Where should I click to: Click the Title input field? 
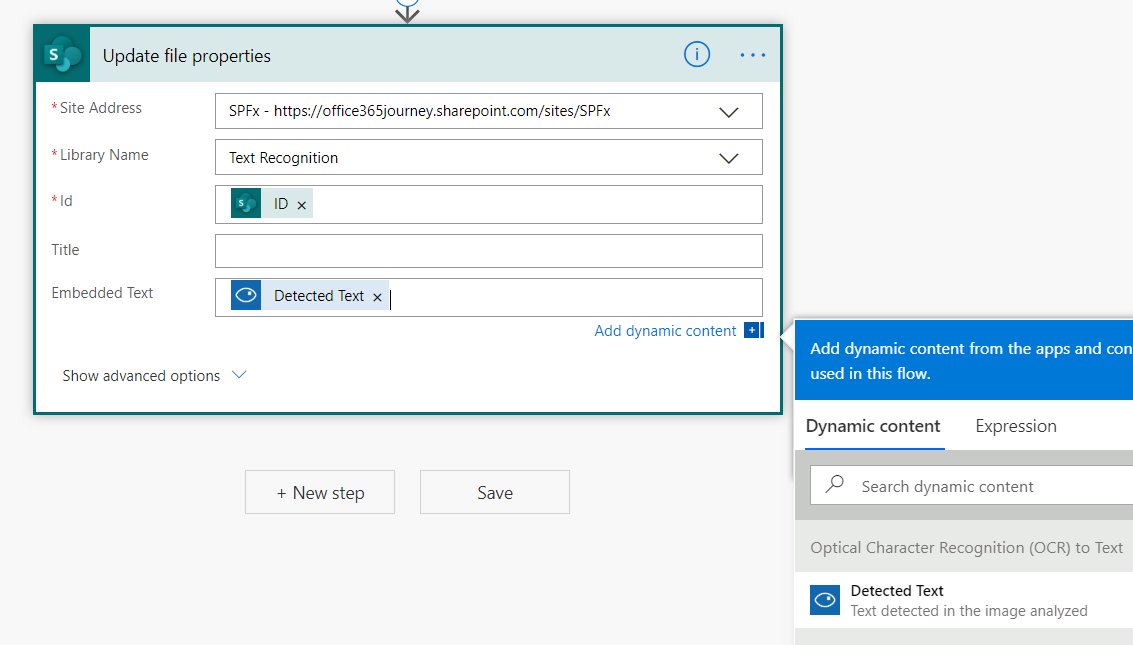(488, 251)
